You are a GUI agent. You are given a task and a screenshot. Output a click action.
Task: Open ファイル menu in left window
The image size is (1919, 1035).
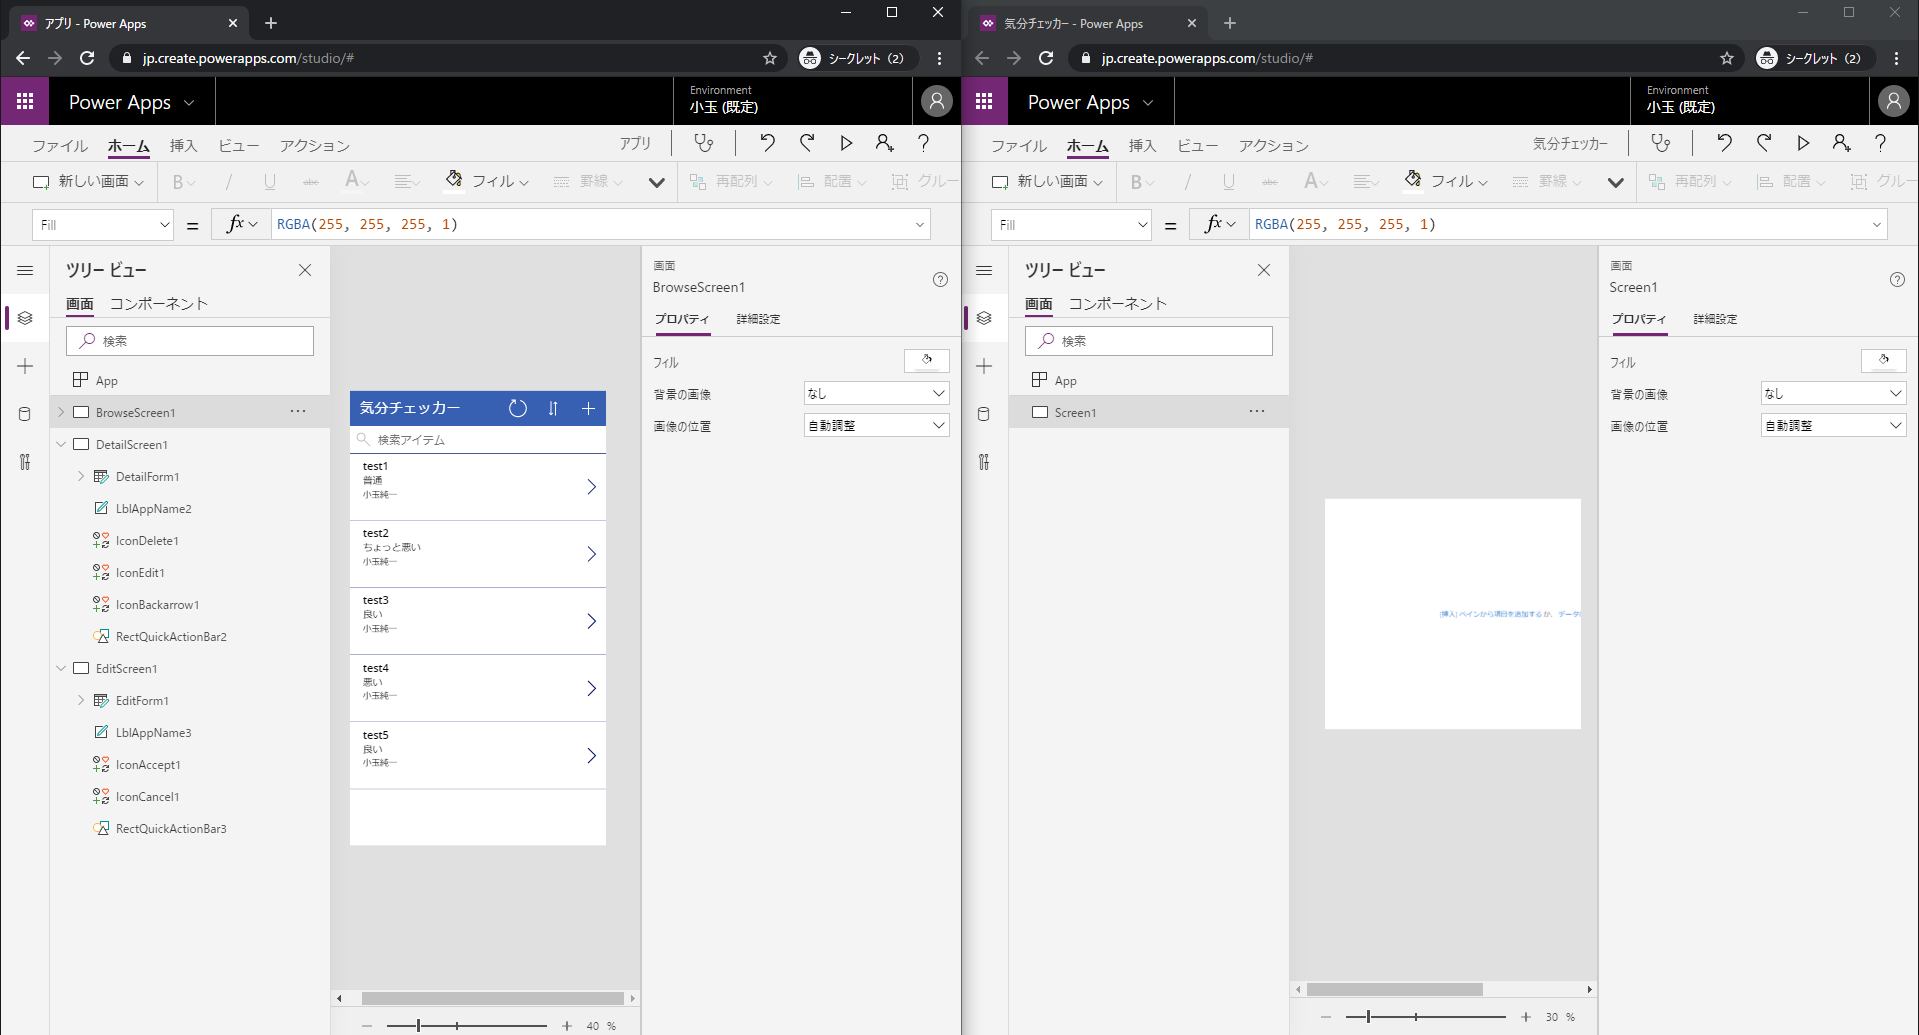coord(60,146)
